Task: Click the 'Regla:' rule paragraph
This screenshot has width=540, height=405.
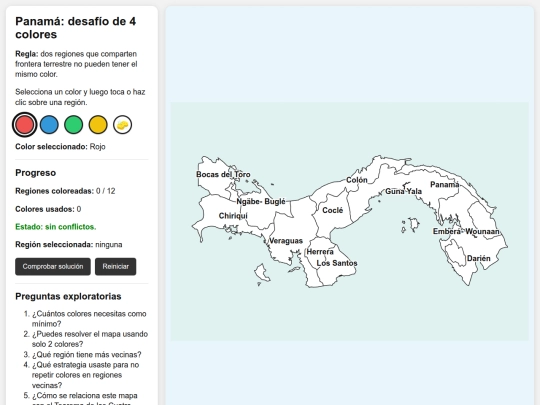Action: (x=76, y=64)
